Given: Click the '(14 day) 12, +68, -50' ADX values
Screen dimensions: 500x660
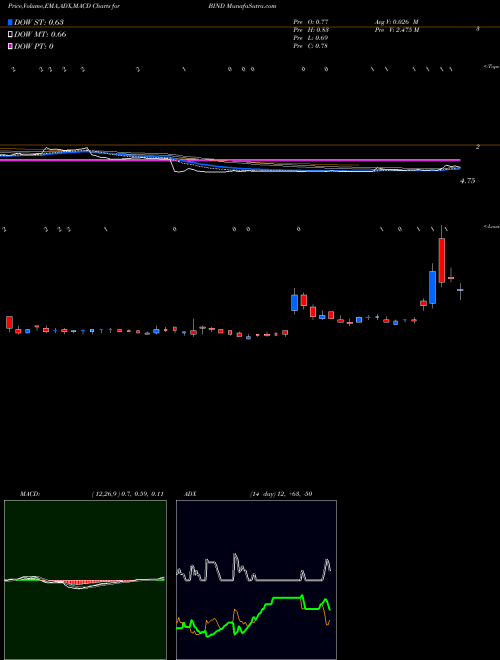Looking at the screenshot, I should click(x=281, y=494).
